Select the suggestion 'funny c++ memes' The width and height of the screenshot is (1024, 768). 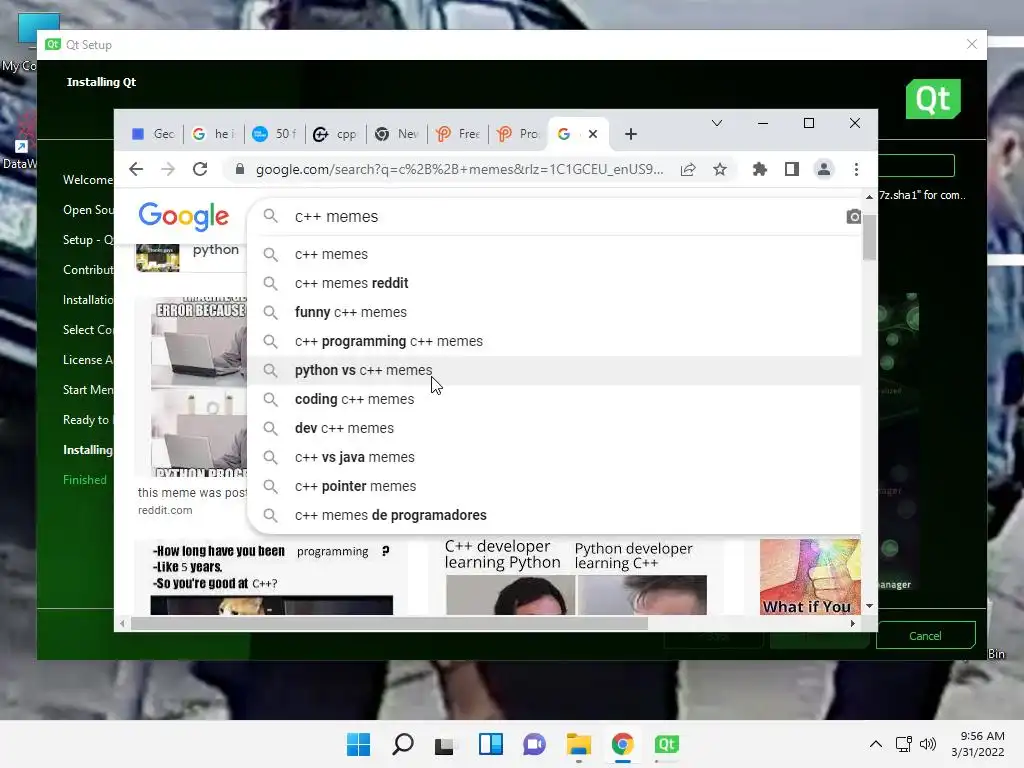pos(555,312)
